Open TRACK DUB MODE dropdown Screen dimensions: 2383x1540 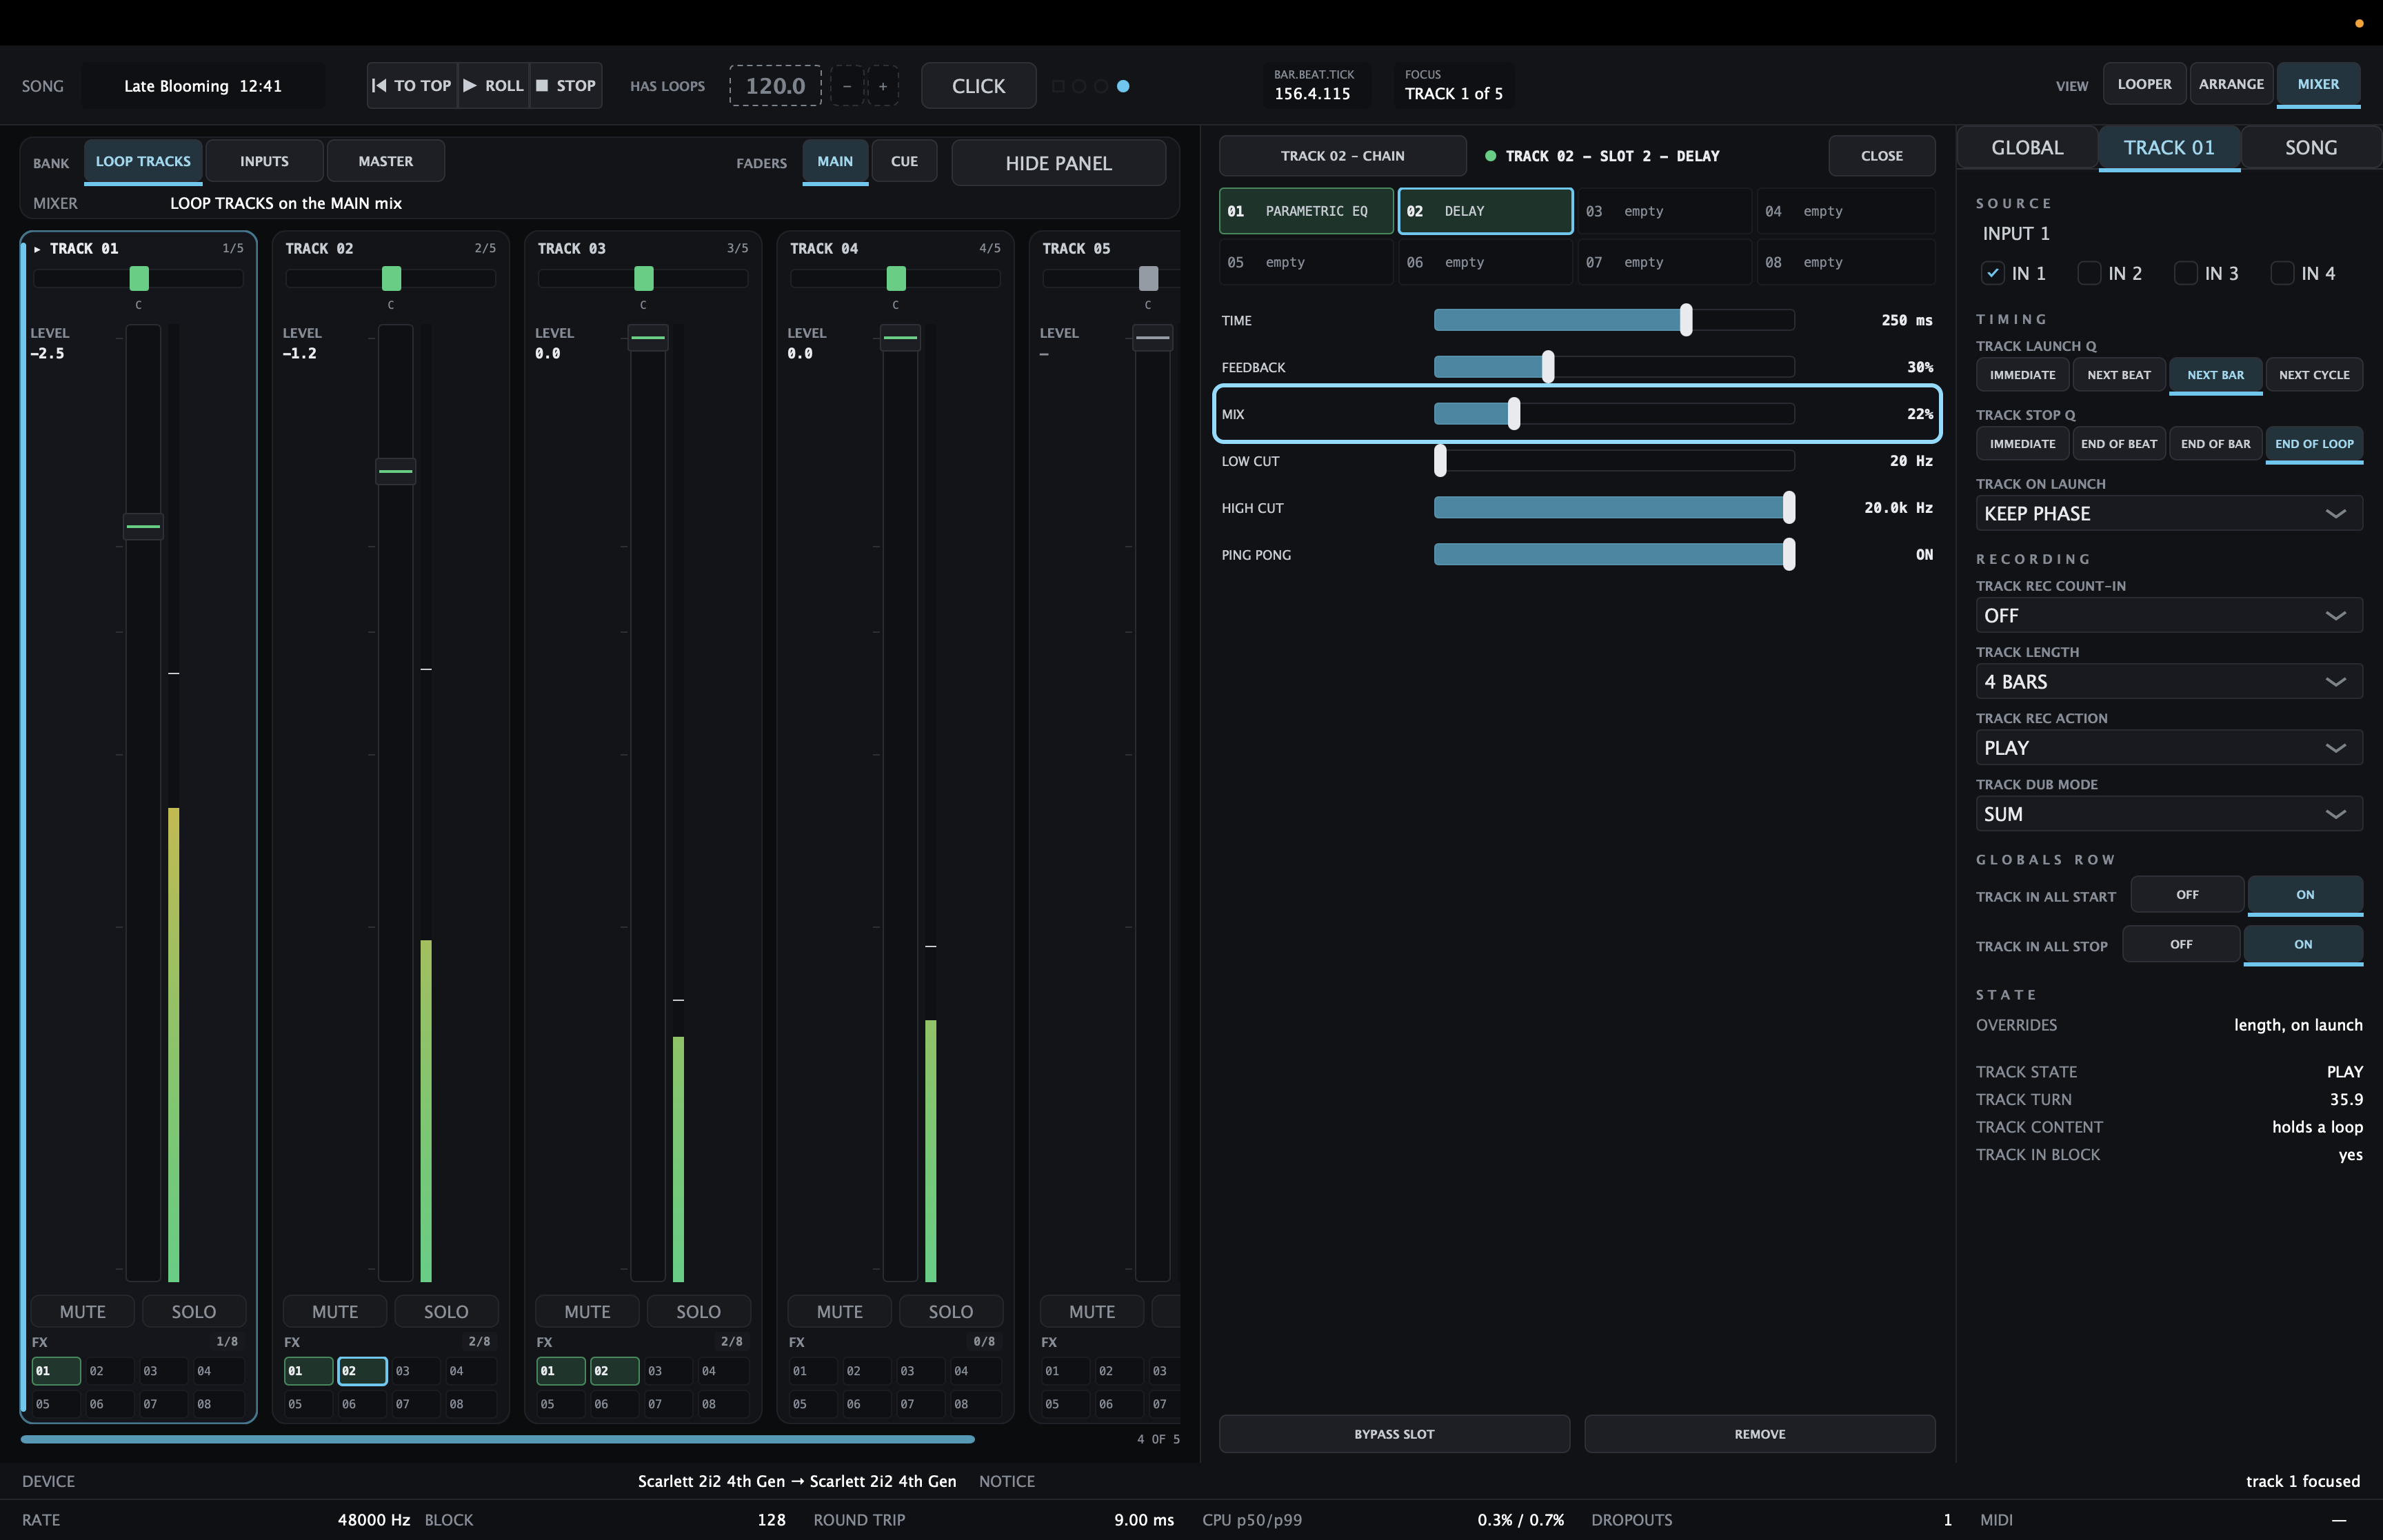2169,814
